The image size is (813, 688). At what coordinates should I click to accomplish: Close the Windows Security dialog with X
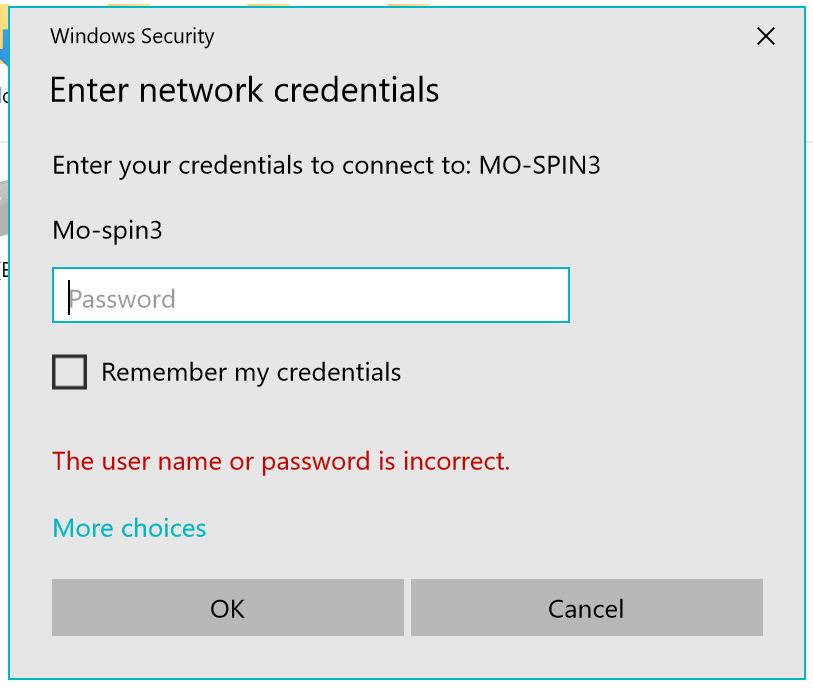click(765, 36)
